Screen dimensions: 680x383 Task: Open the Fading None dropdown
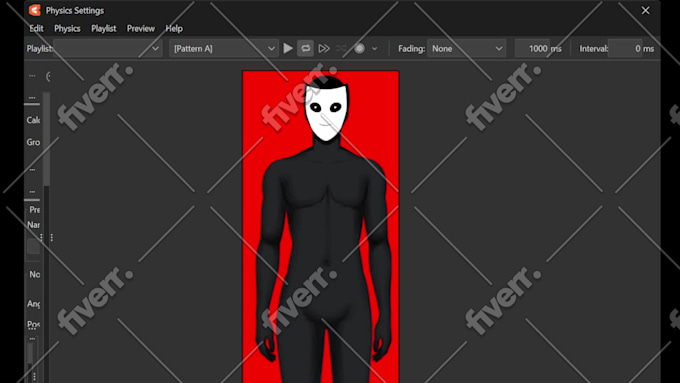[x=466, y=49]
